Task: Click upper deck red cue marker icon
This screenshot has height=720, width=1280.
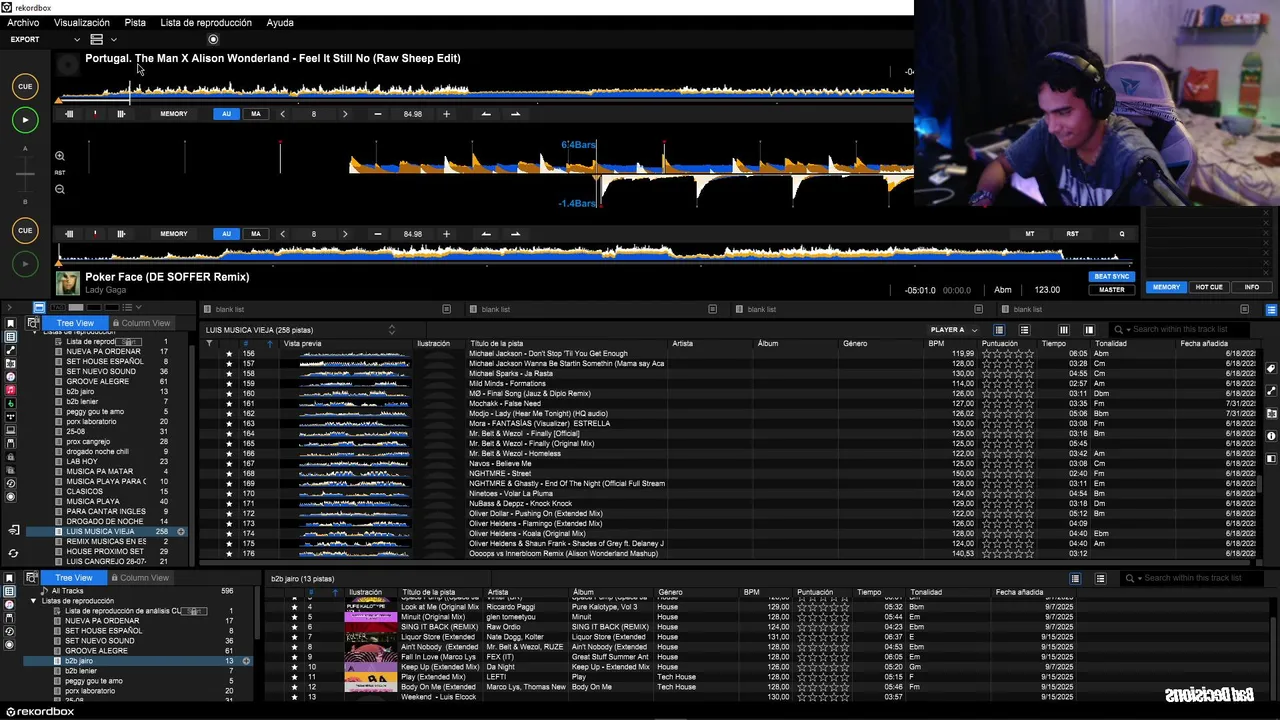Action: pos(95,114)
